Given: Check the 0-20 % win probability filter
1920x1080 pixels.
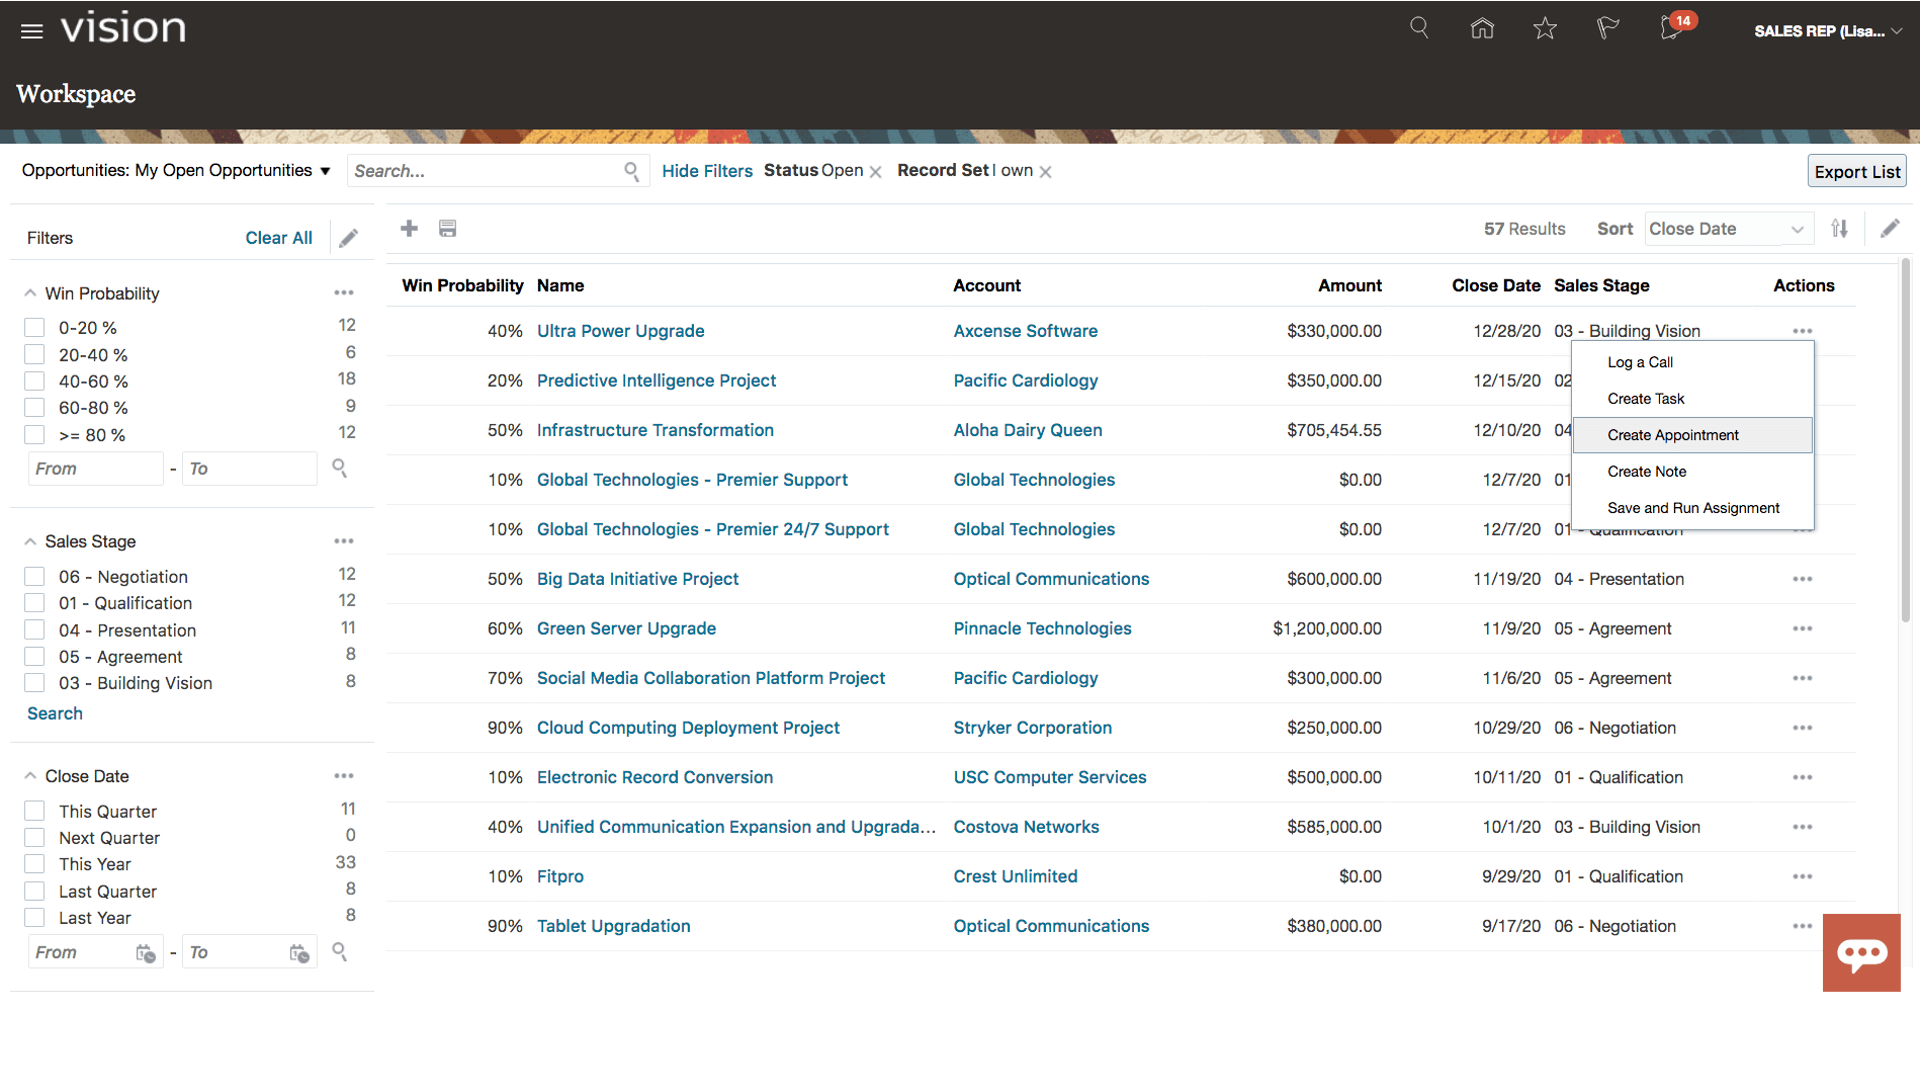Looking at the screenshot, I should [34, 326].
